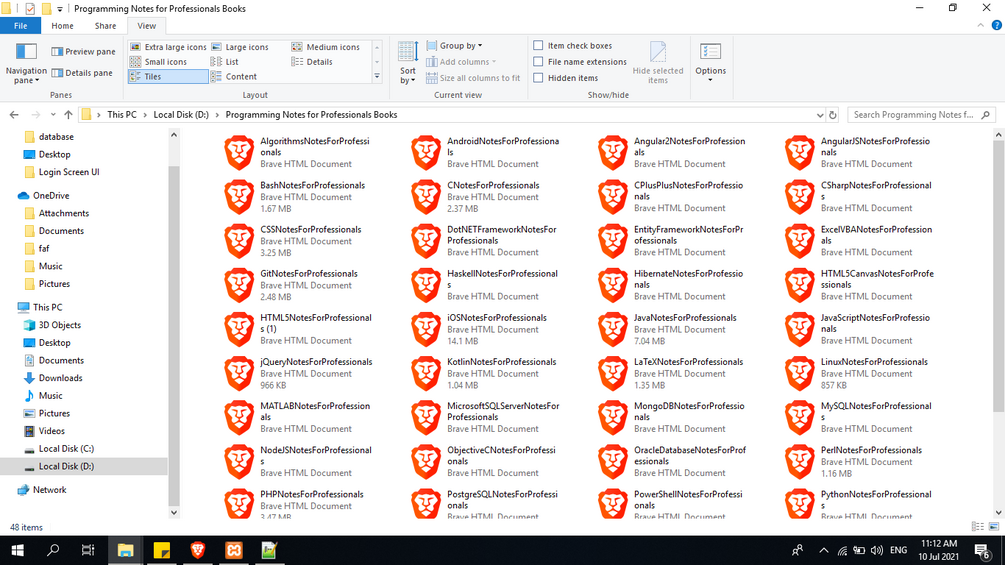Open the File tab
Screen dimensions: 1005x565
coord(21,26)
